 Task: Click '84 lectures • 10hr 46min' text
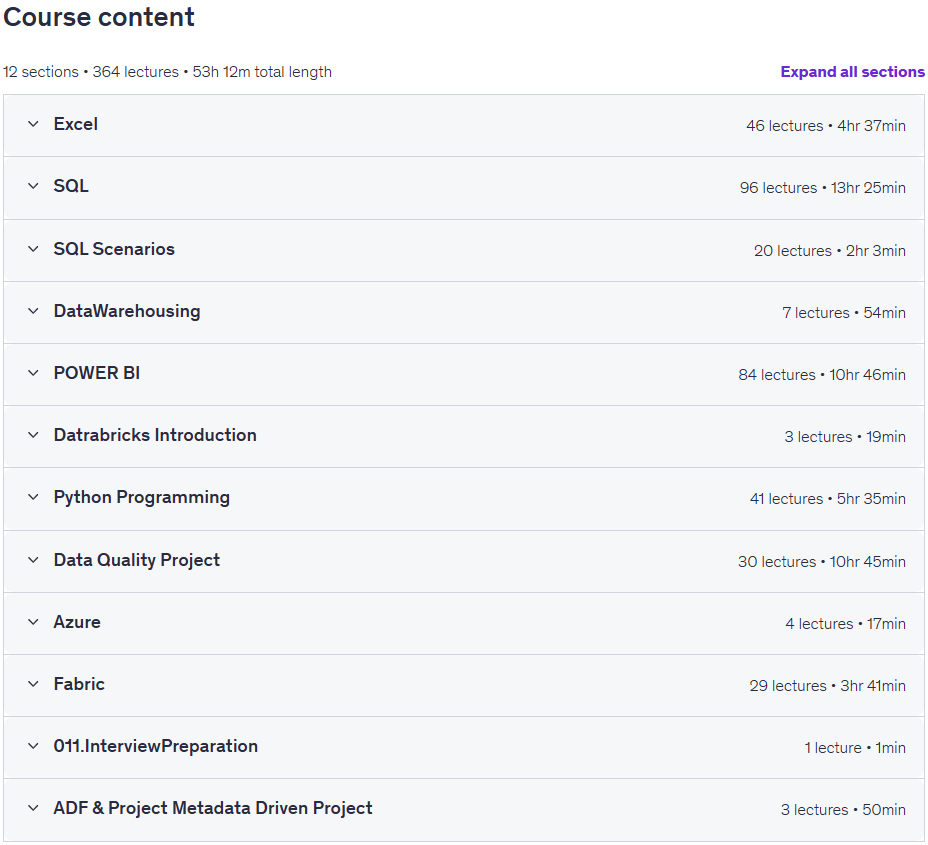point(822,375)
